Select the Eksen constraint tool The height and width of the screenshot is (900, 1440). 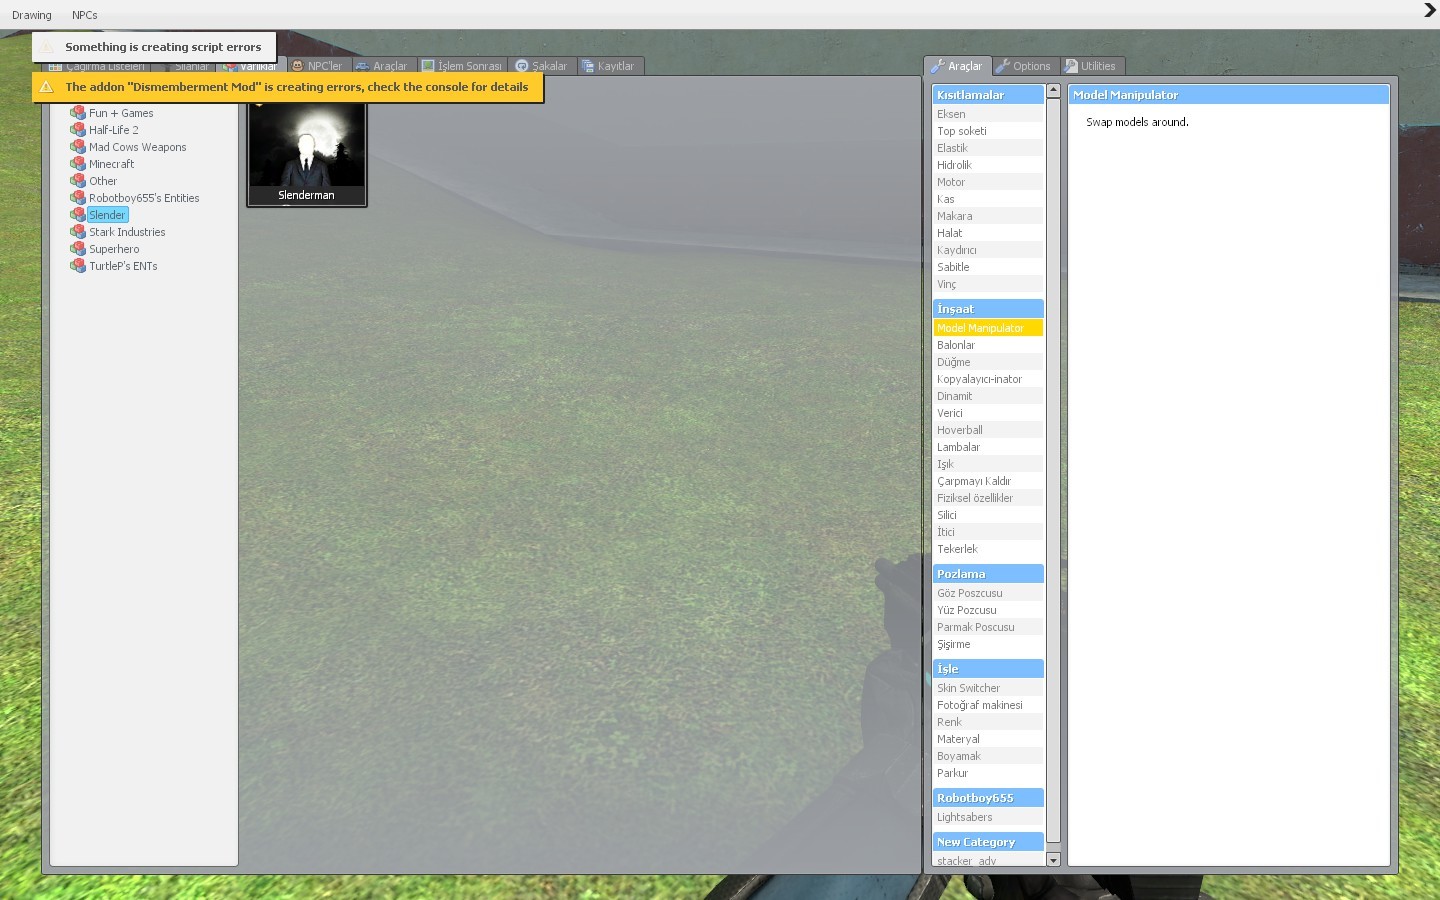[x=988, y=114]
